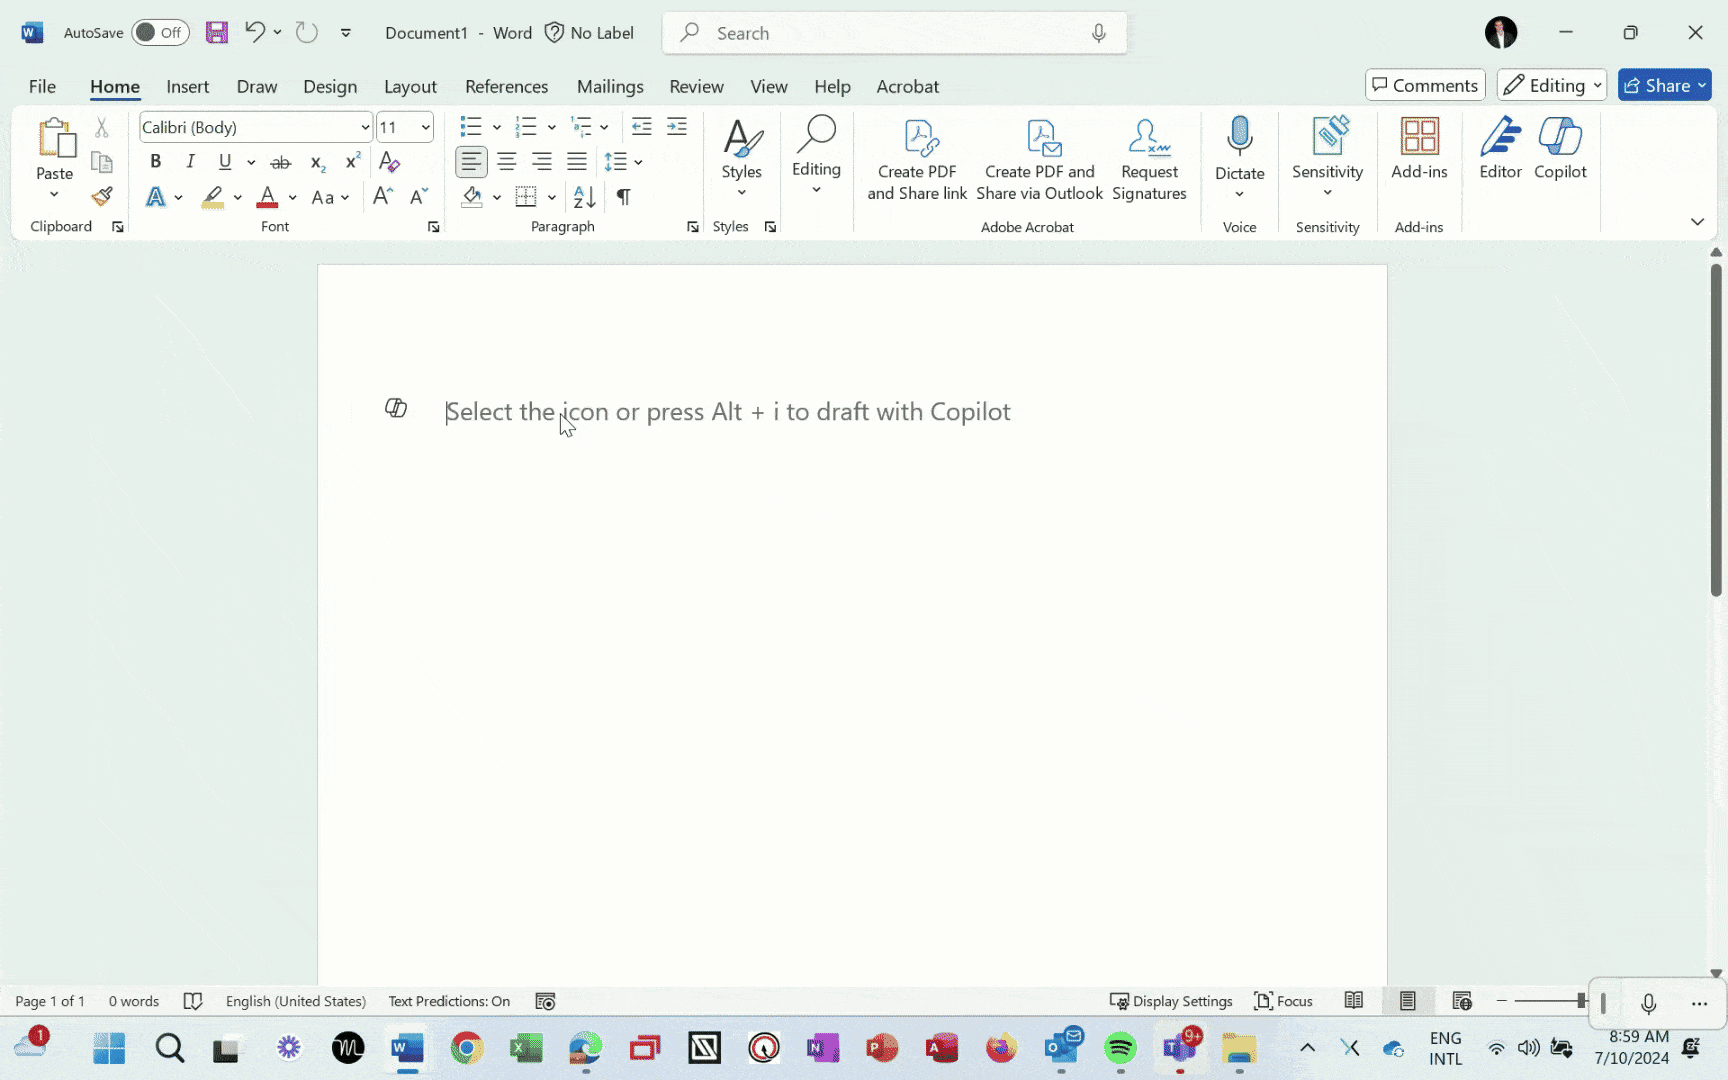Toggle Justify alignment

[577, 162]
